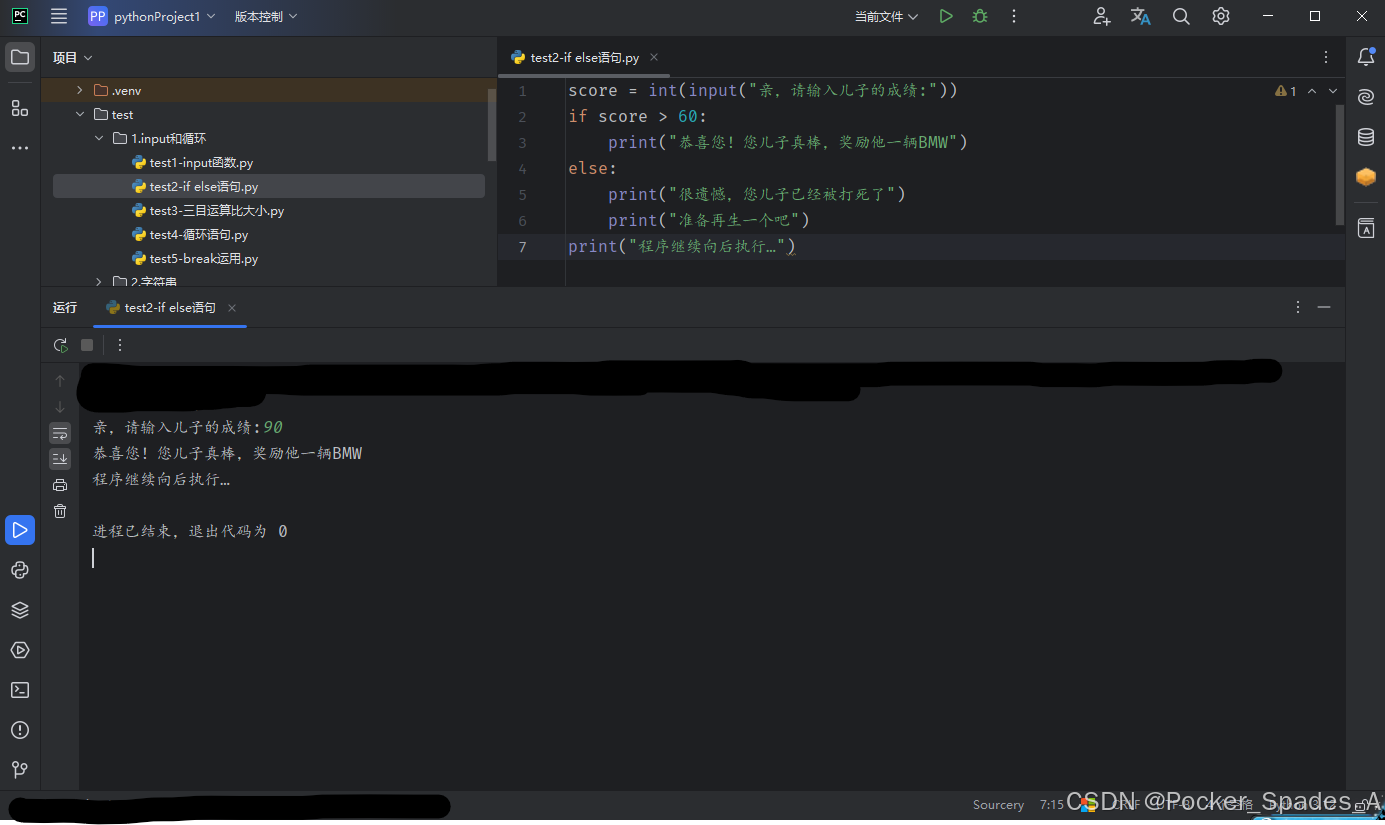The height and width of the screenshot is (825, 1385).
Task: Toggle the Run tool window button
Action: point(19,530)
